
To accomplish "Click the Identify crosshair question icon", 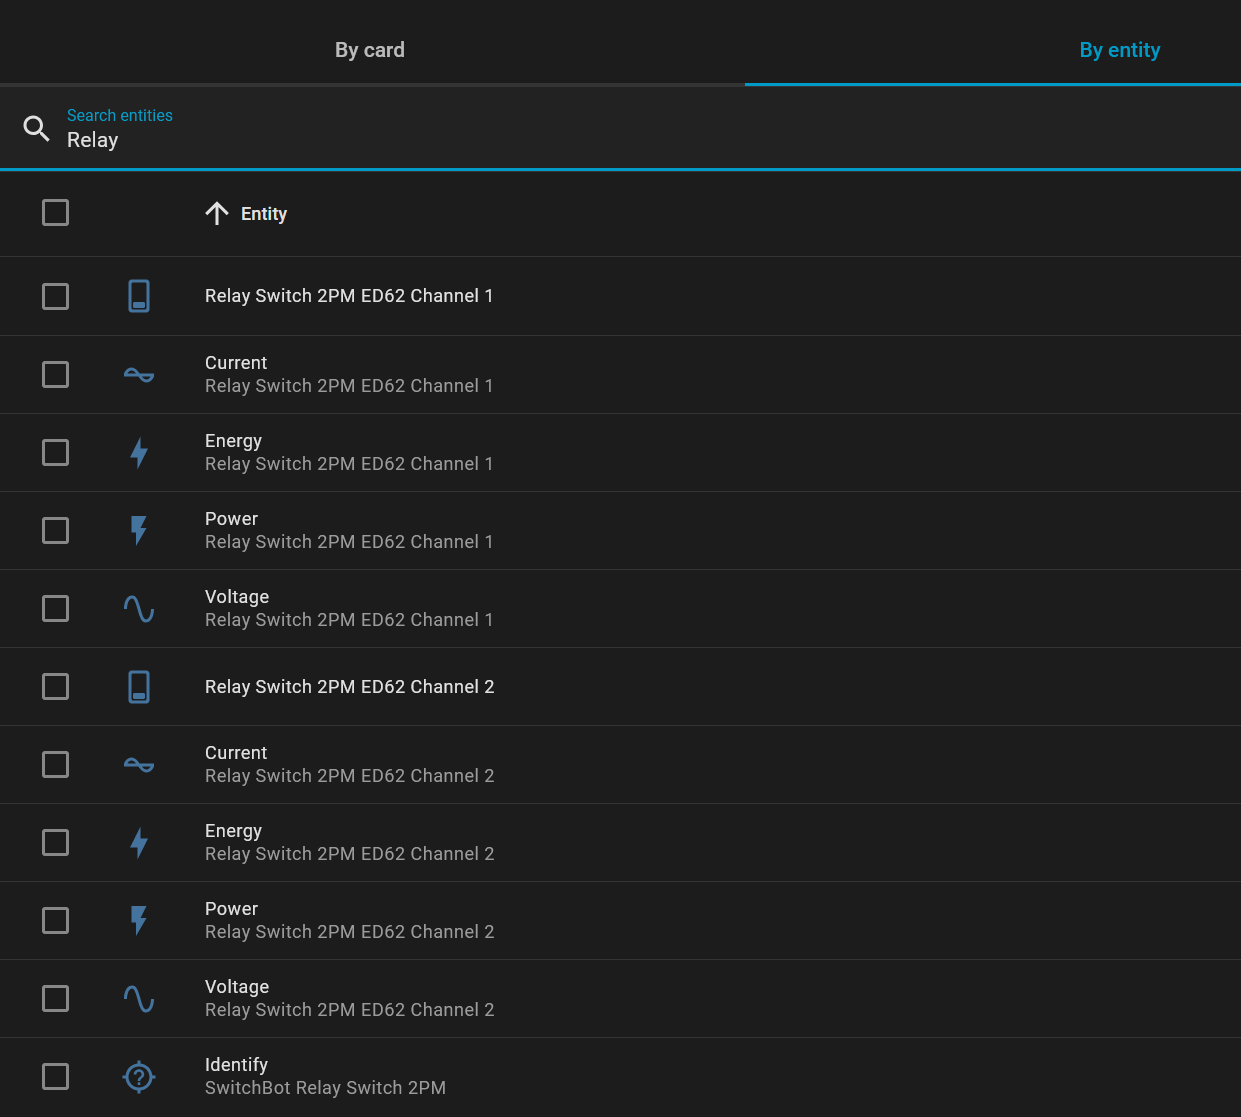I will [x=139, y=1077].
